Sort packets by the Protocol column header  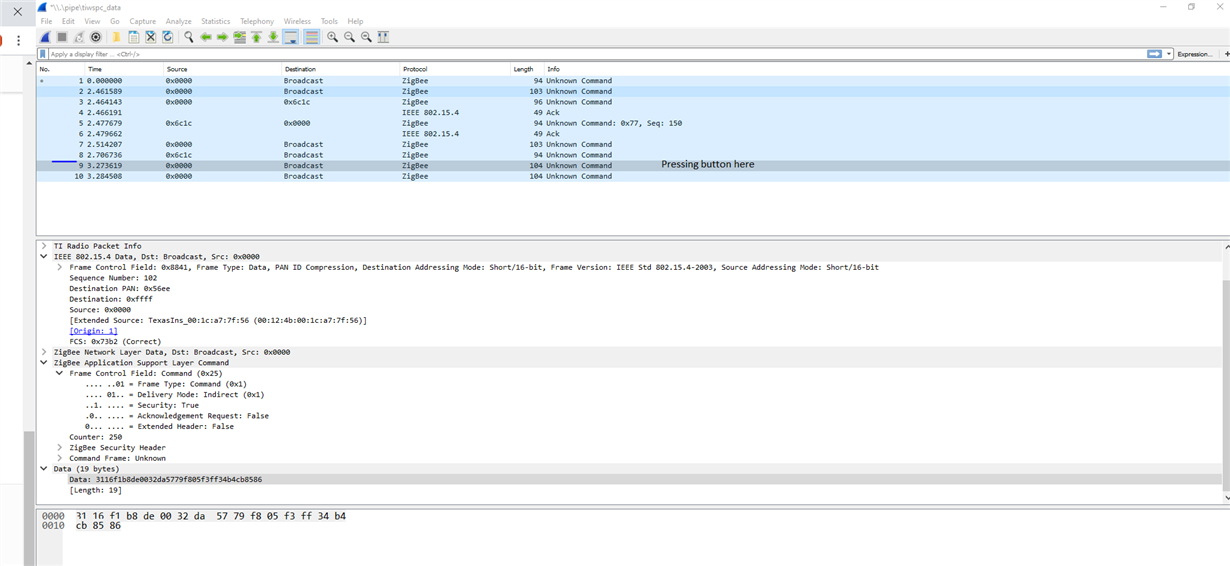click(x=455, y=69)
